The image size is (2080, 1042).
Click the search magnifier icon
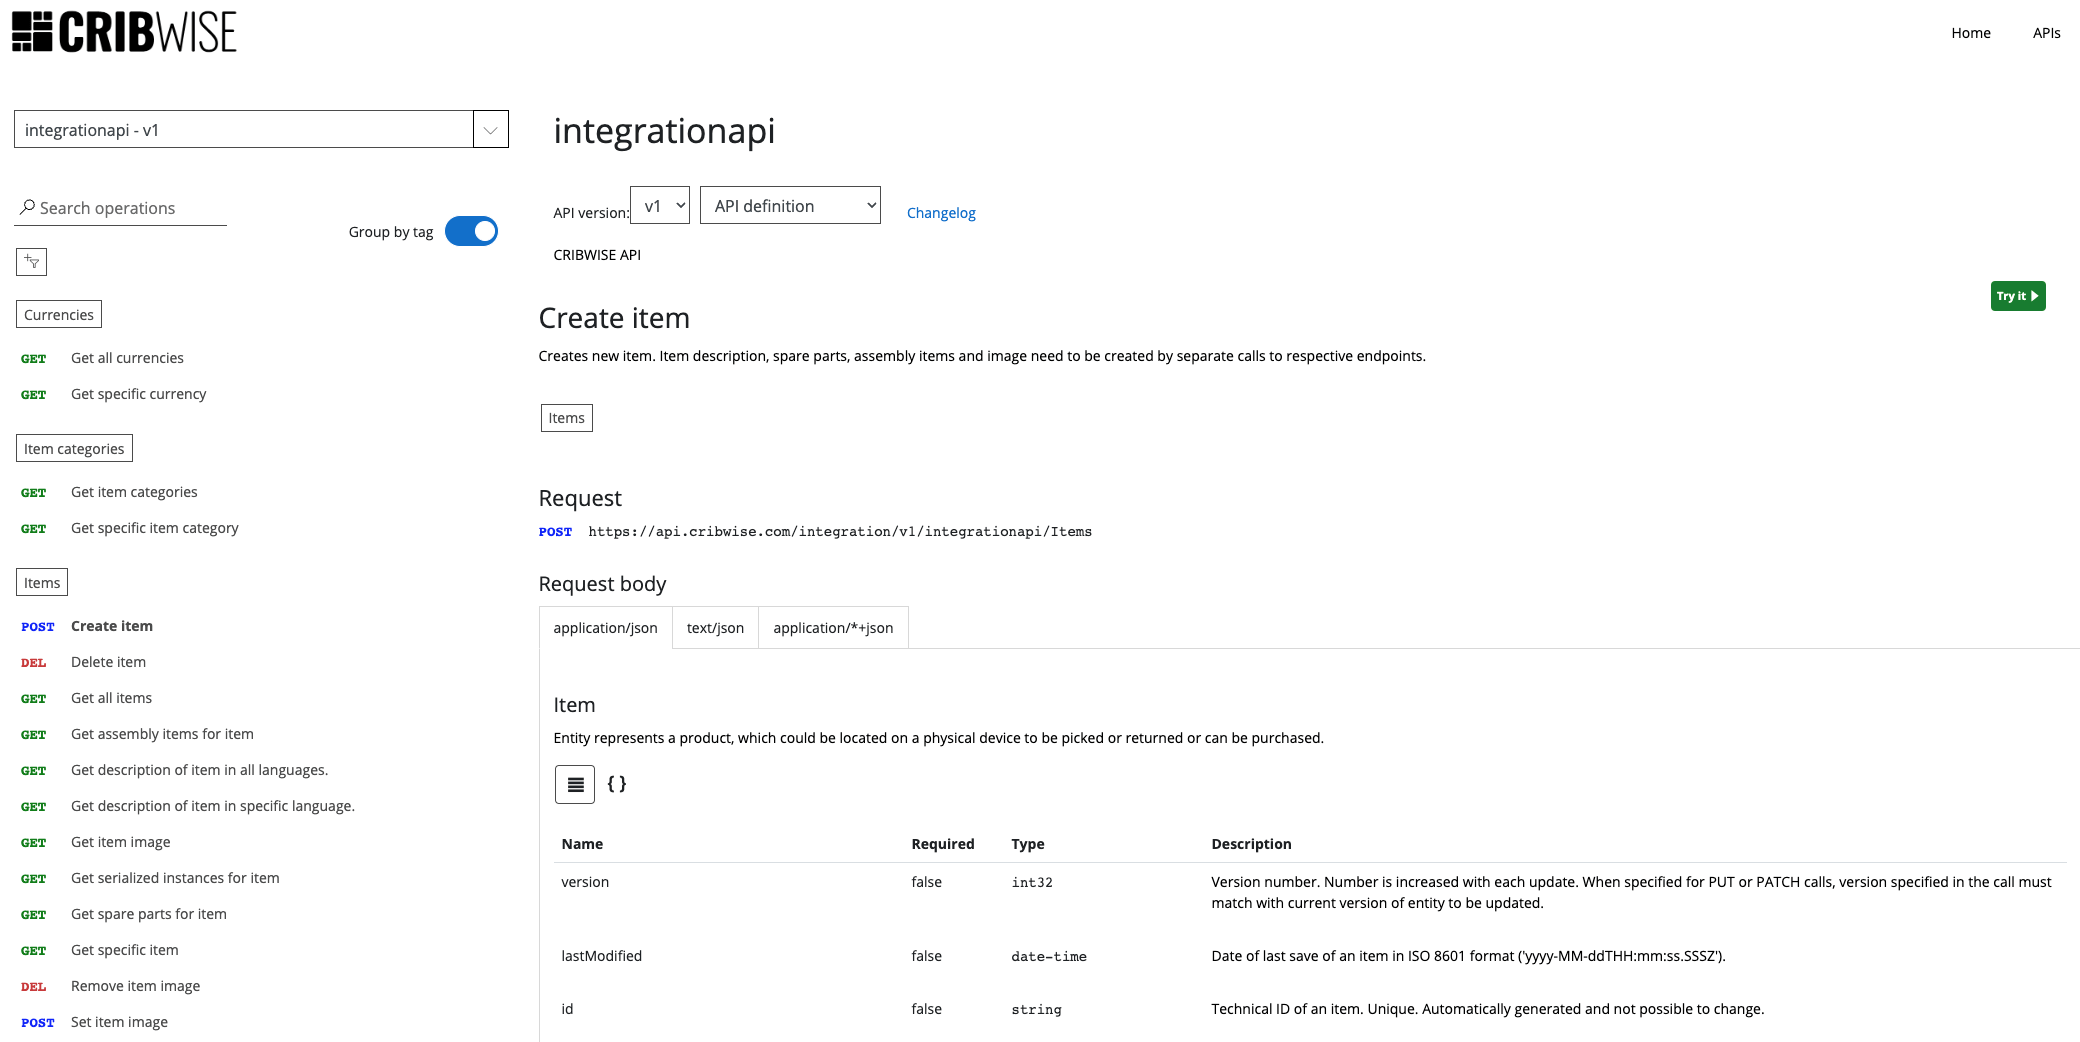27,208
